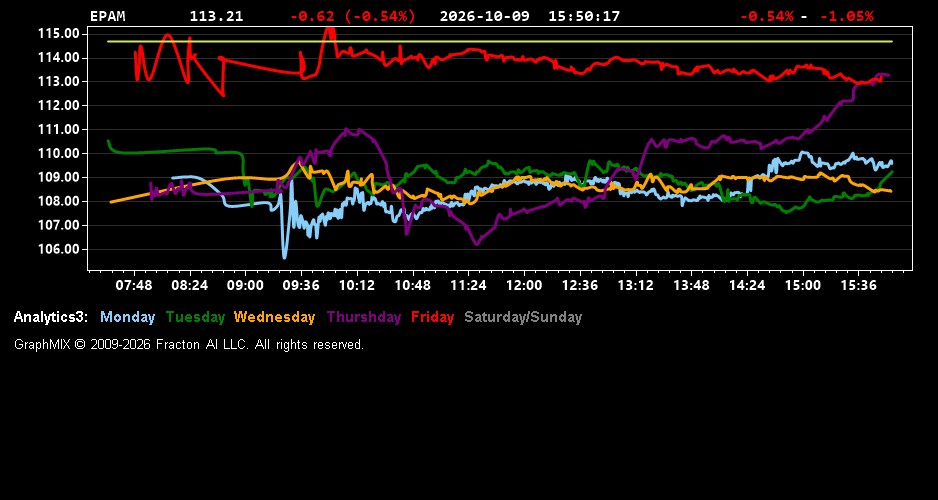Click the timestamp 15:50:17

coord(584,16)
